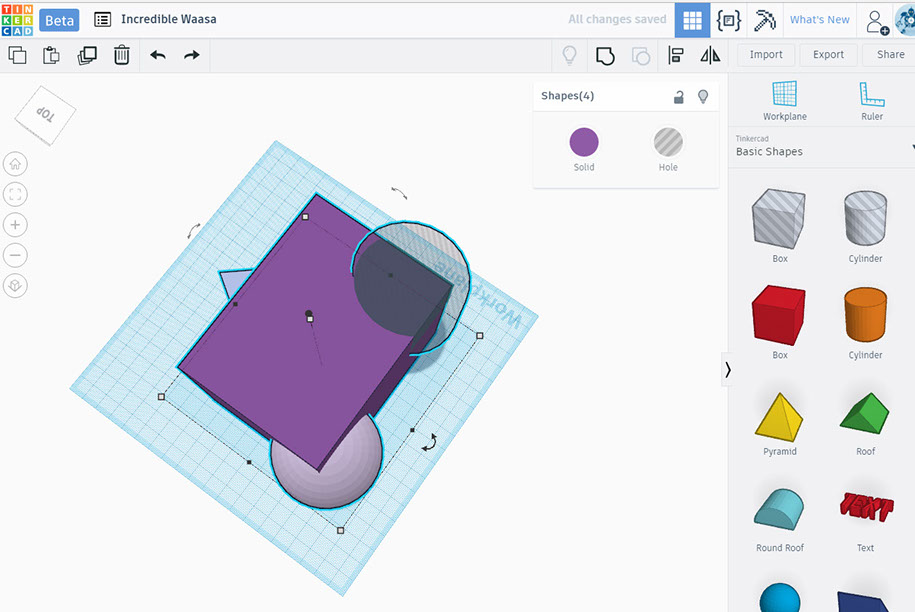This screenshot has height=612, width=915.
Task: Redo the last action
Action: (191, 55)
